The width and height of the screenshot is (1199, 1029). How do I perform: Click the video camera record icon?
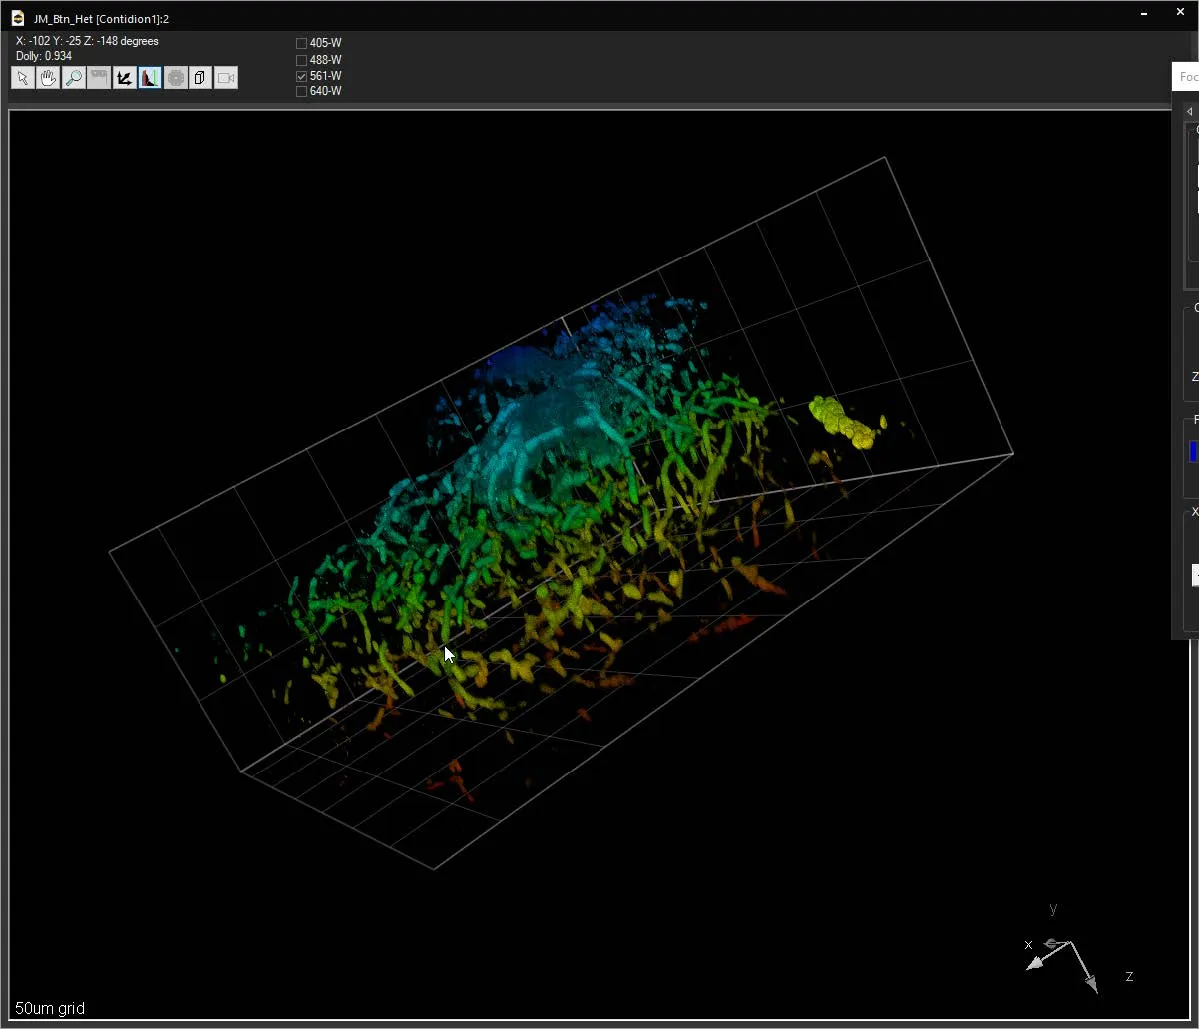pyautogui.click(x=226, y=78)
